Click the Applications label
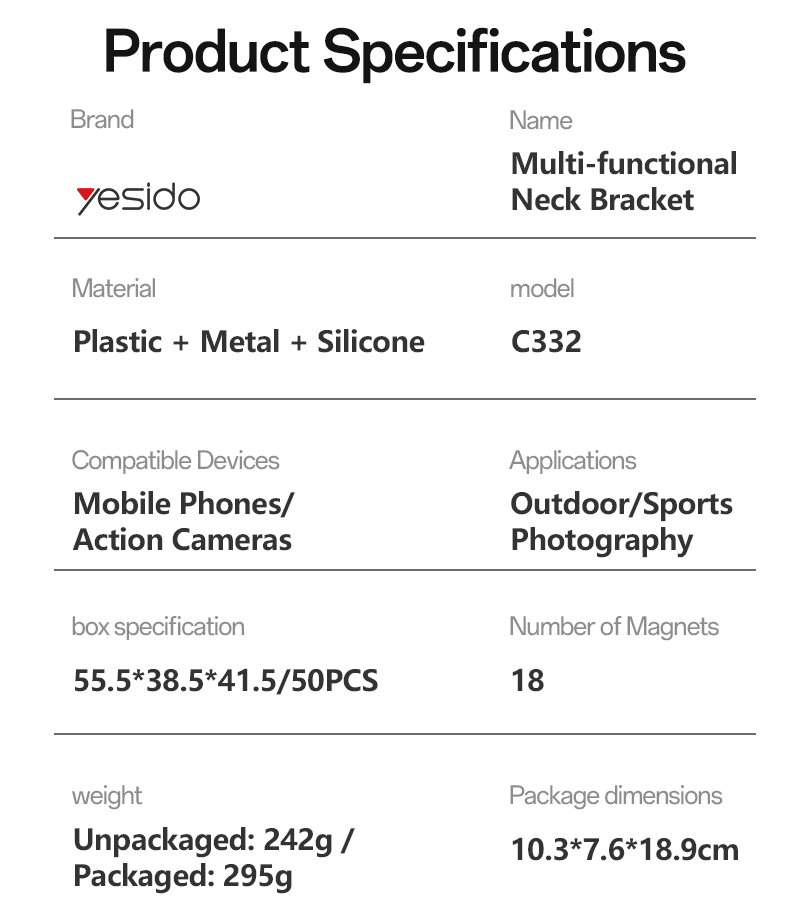Screen dimensions: 790x900 pyautogui.click(x=572, y=461)
